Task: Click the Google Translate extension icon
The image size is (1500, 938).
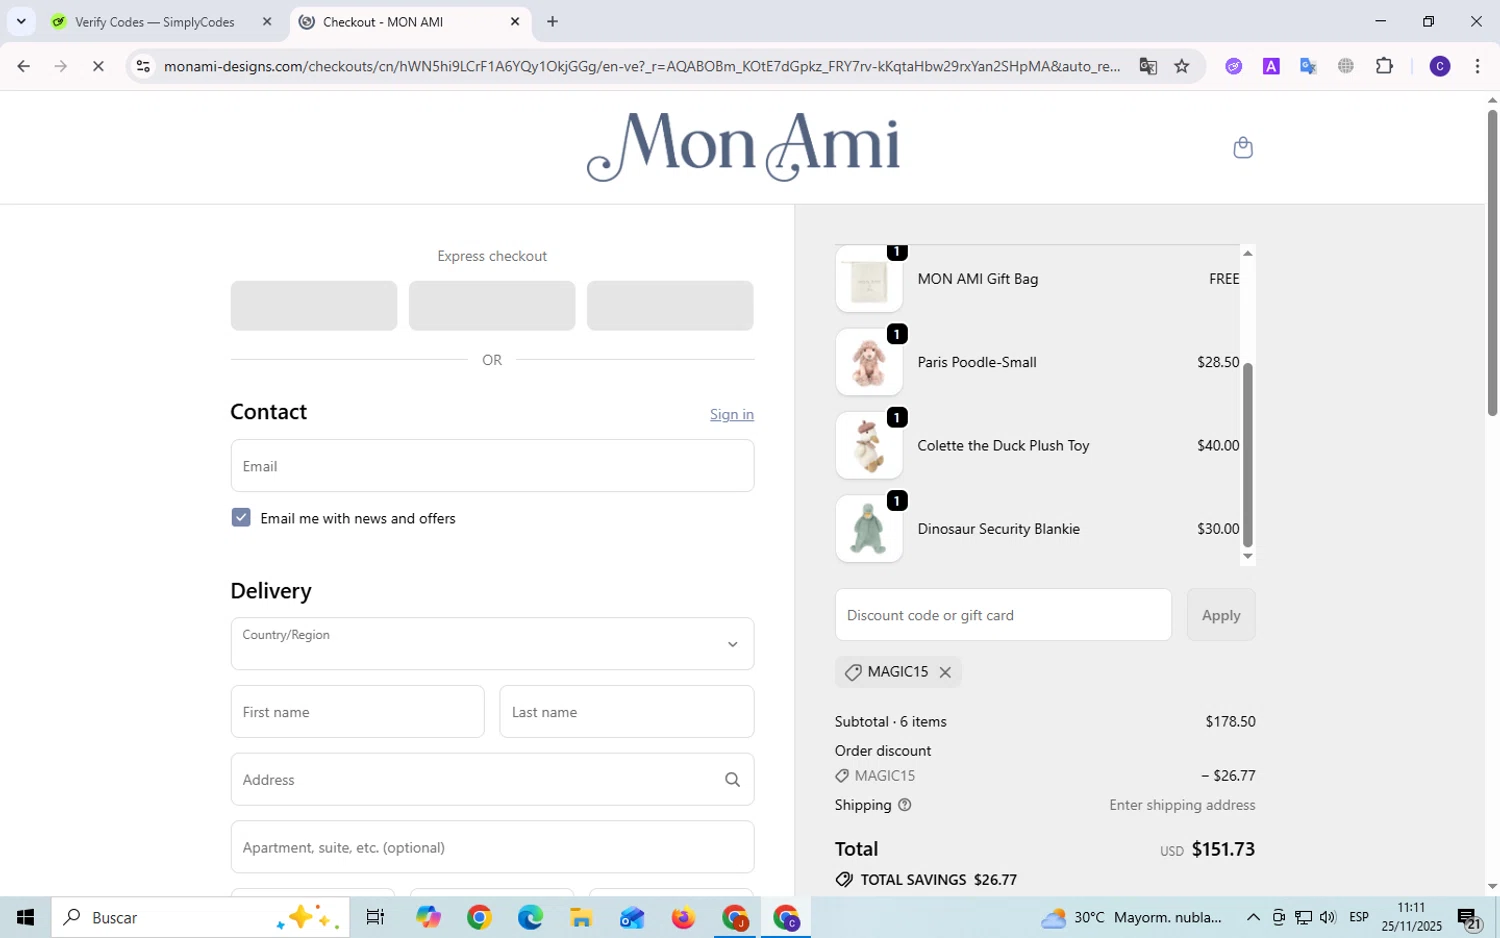Action: click(1308, 66)
